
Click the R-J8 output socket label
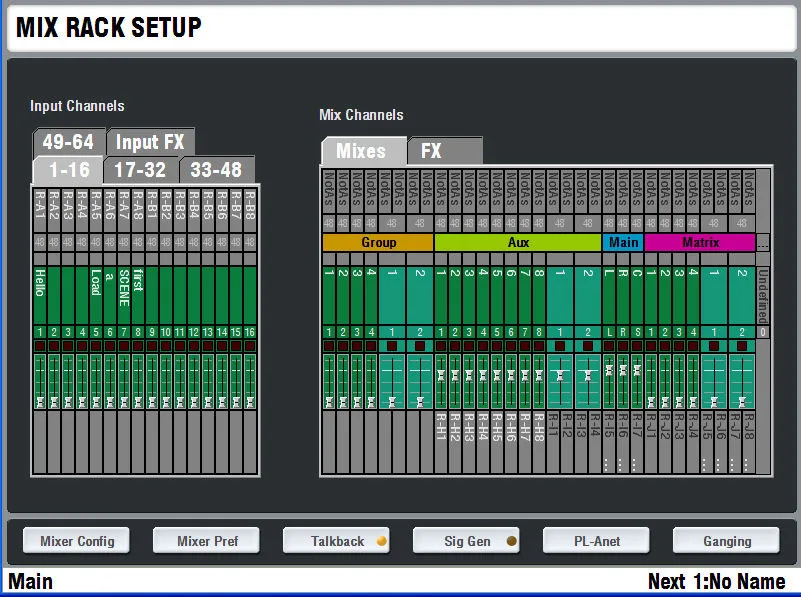tap(749, 442)
